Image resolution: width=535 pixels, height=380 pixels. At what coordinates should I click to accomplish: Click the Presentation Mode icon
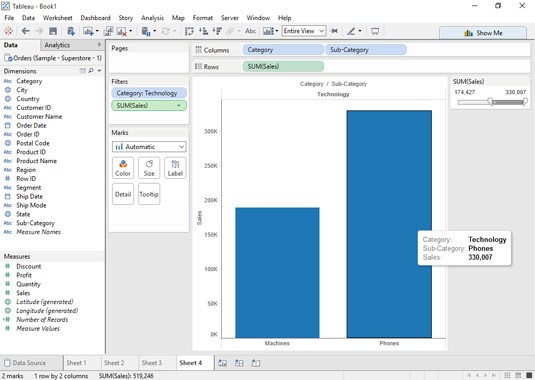pos(375,31)
